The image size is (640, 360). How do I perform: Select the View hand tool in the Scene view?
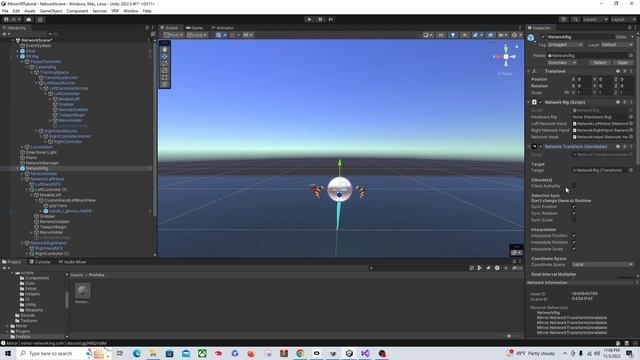coord(164,49)
